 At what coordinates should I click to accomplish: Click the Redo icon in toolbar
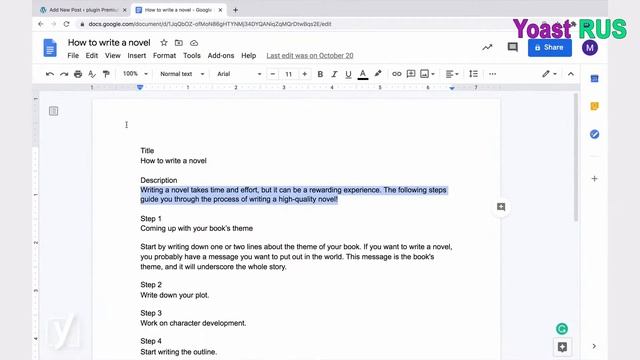coord(64,74)
